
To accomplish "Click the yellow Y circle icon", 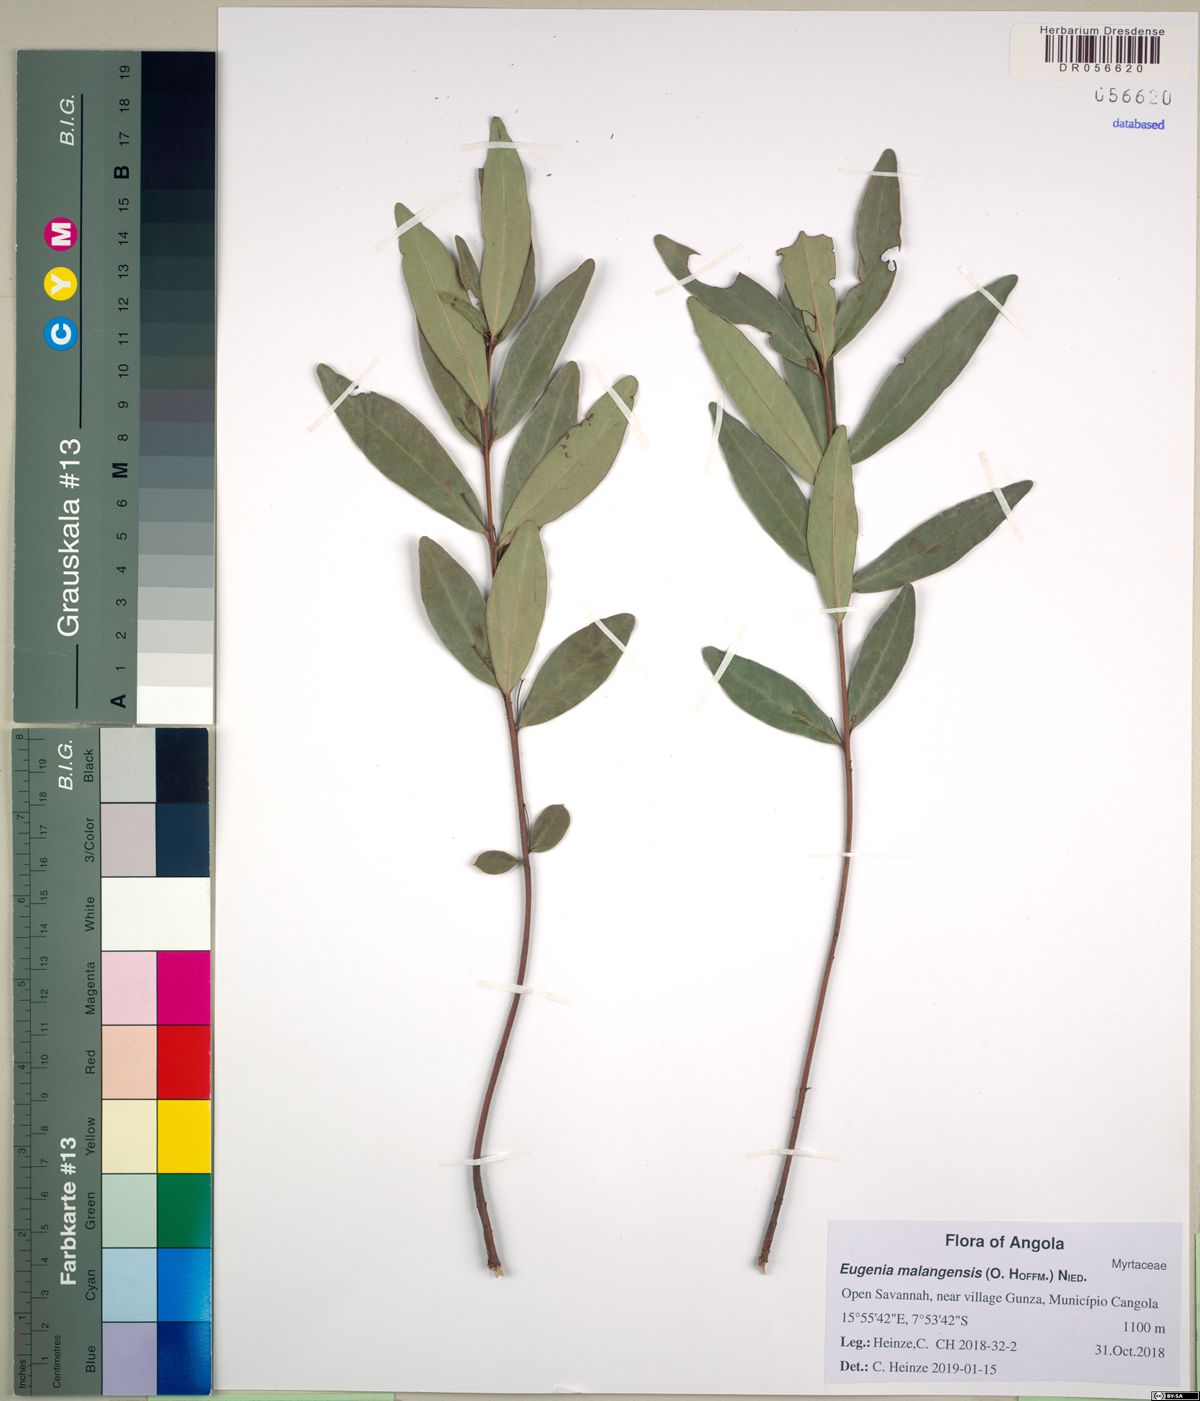I will (62, 284).
